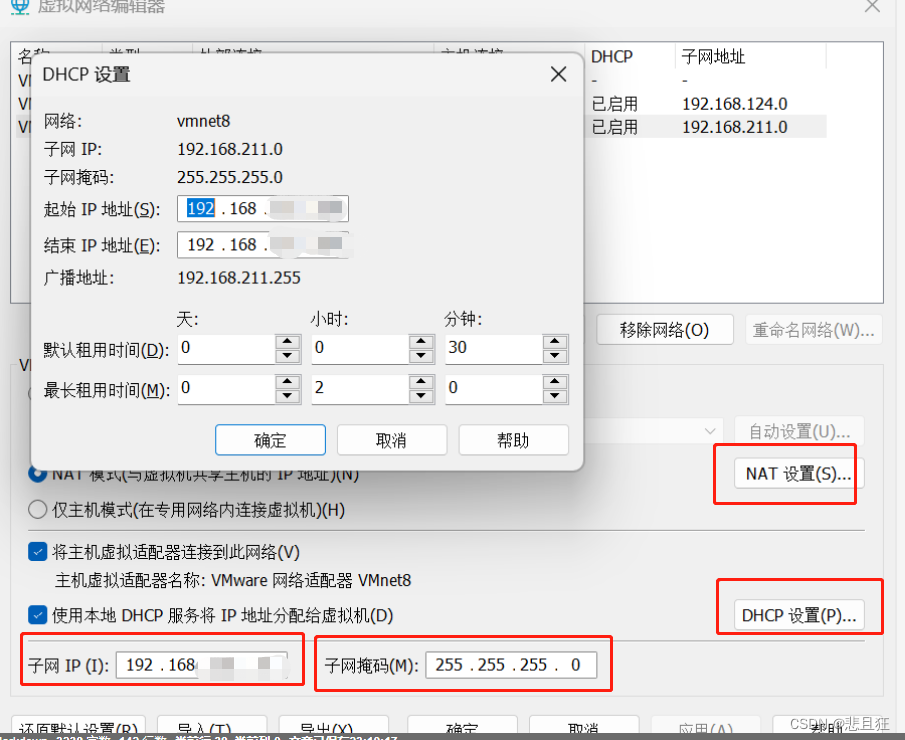This screenshot has height=740, width=905.
Task: Decrease max lease minutes down arrow
Action: (555, 395)
